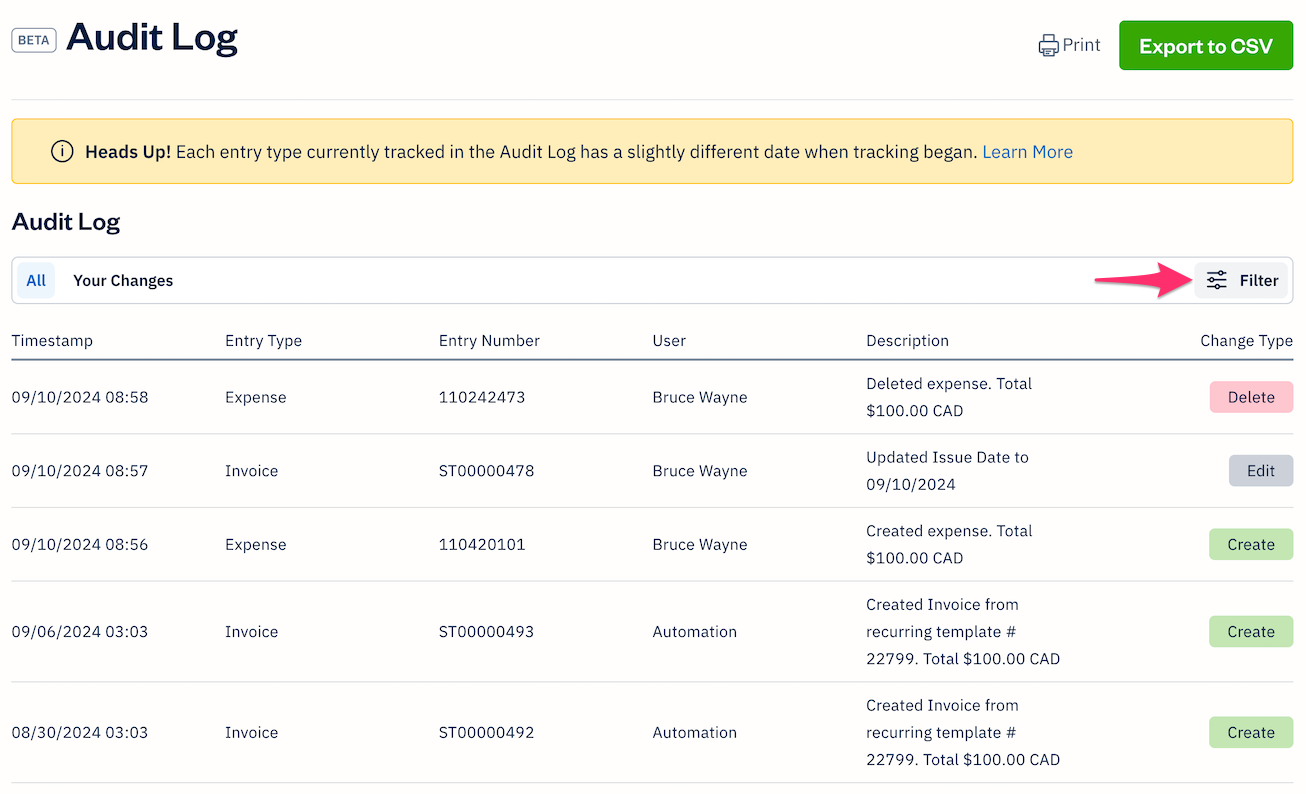Export the audit log to CSV
This screenshot has width=1306, height=794.
1205,46
